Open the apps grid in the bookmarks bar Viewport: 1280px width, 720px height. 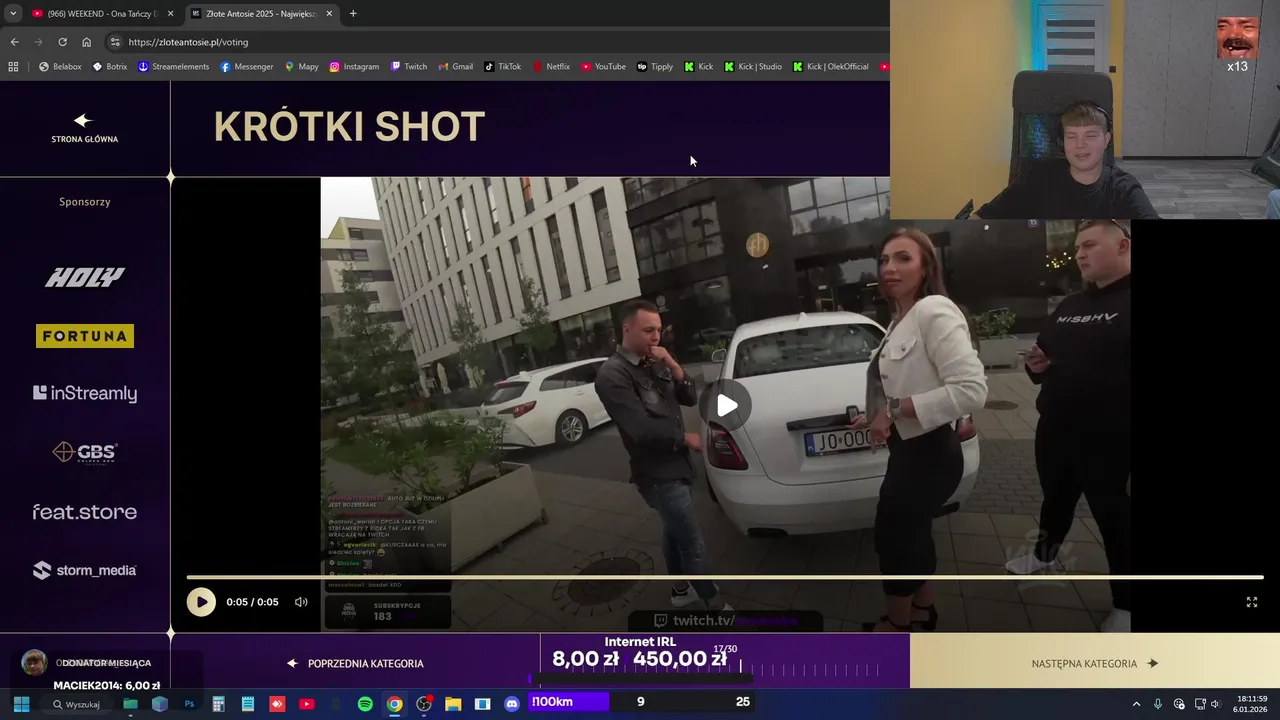13,67
